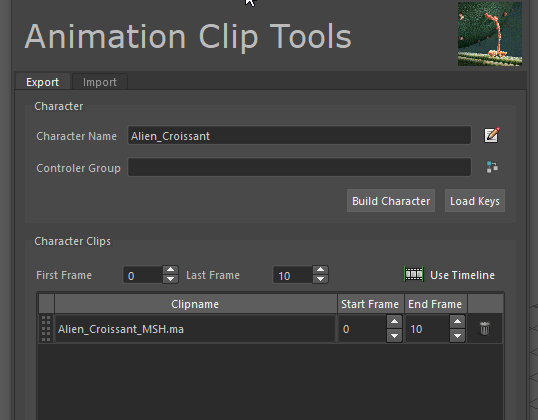The width and height of the screenshot is (538, 420).
Task: Click the First Frame value field
Action: coord(143,275)
